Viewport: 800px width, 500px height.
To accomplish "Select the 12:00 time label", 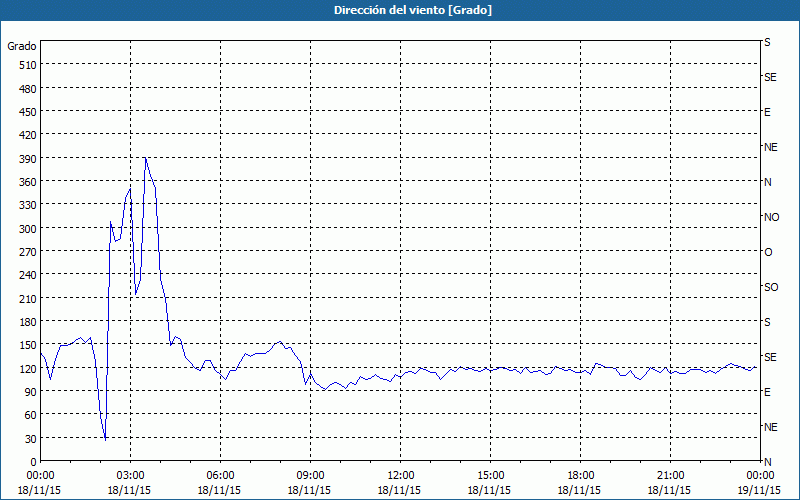I will pos(401,476).
